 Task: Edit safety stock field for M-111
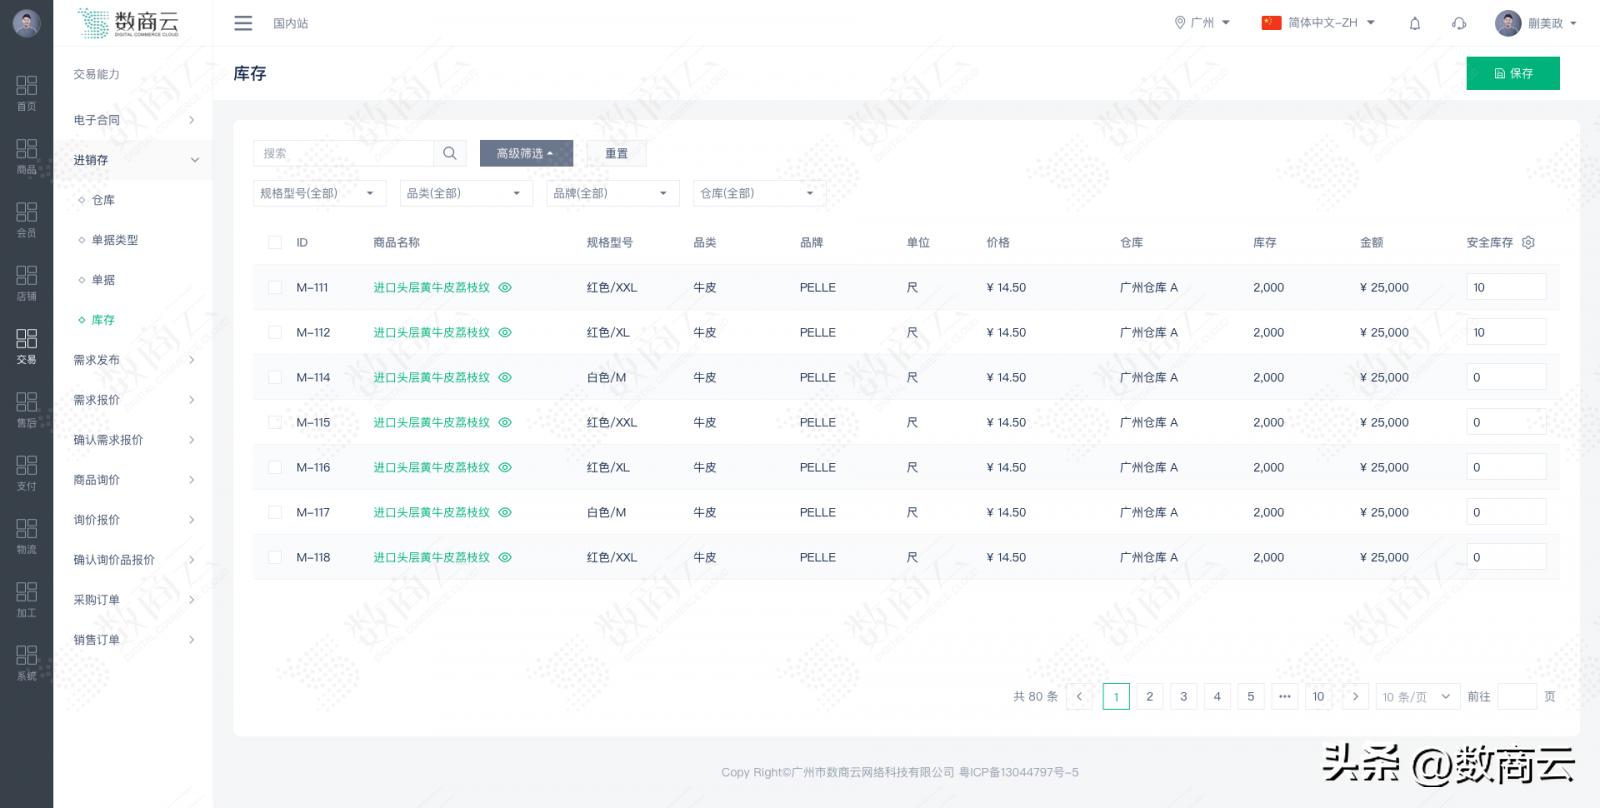(x=1506, y=287)
